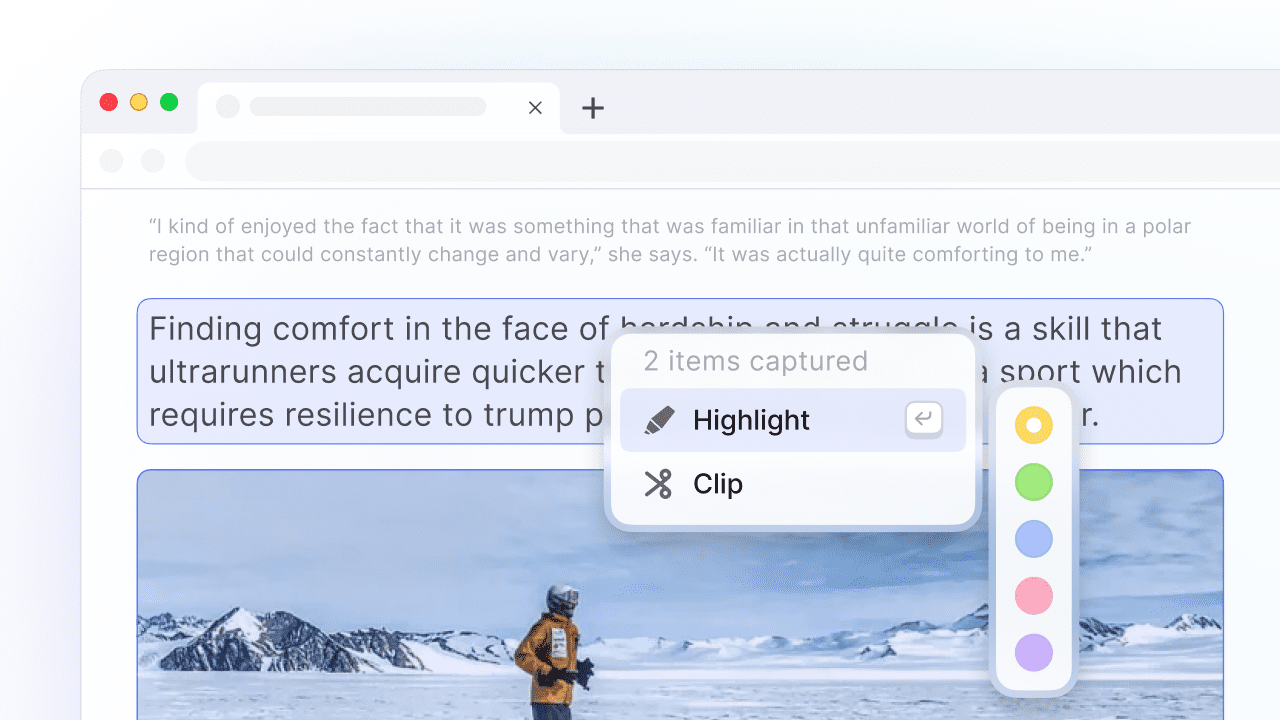Choose the purple highlight color
Image resolution: width=1280 pixels, height=720 pixels.
tap(1034, 653)
